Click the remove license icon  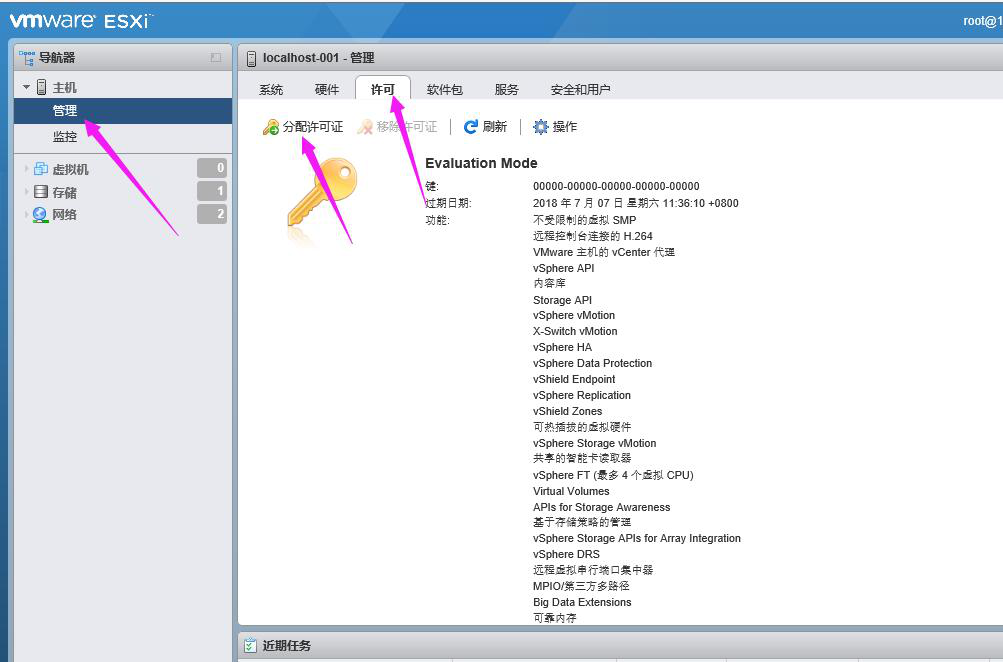pos(365,127)
